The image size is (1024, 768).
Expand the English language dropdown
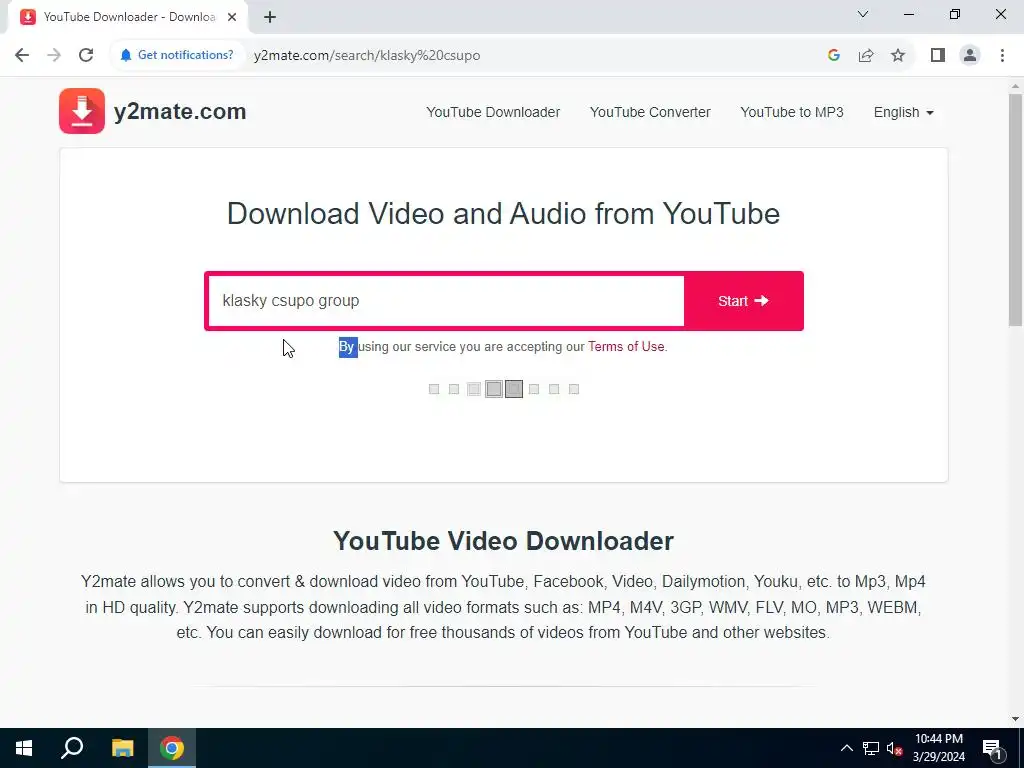(x=903, y=112)
